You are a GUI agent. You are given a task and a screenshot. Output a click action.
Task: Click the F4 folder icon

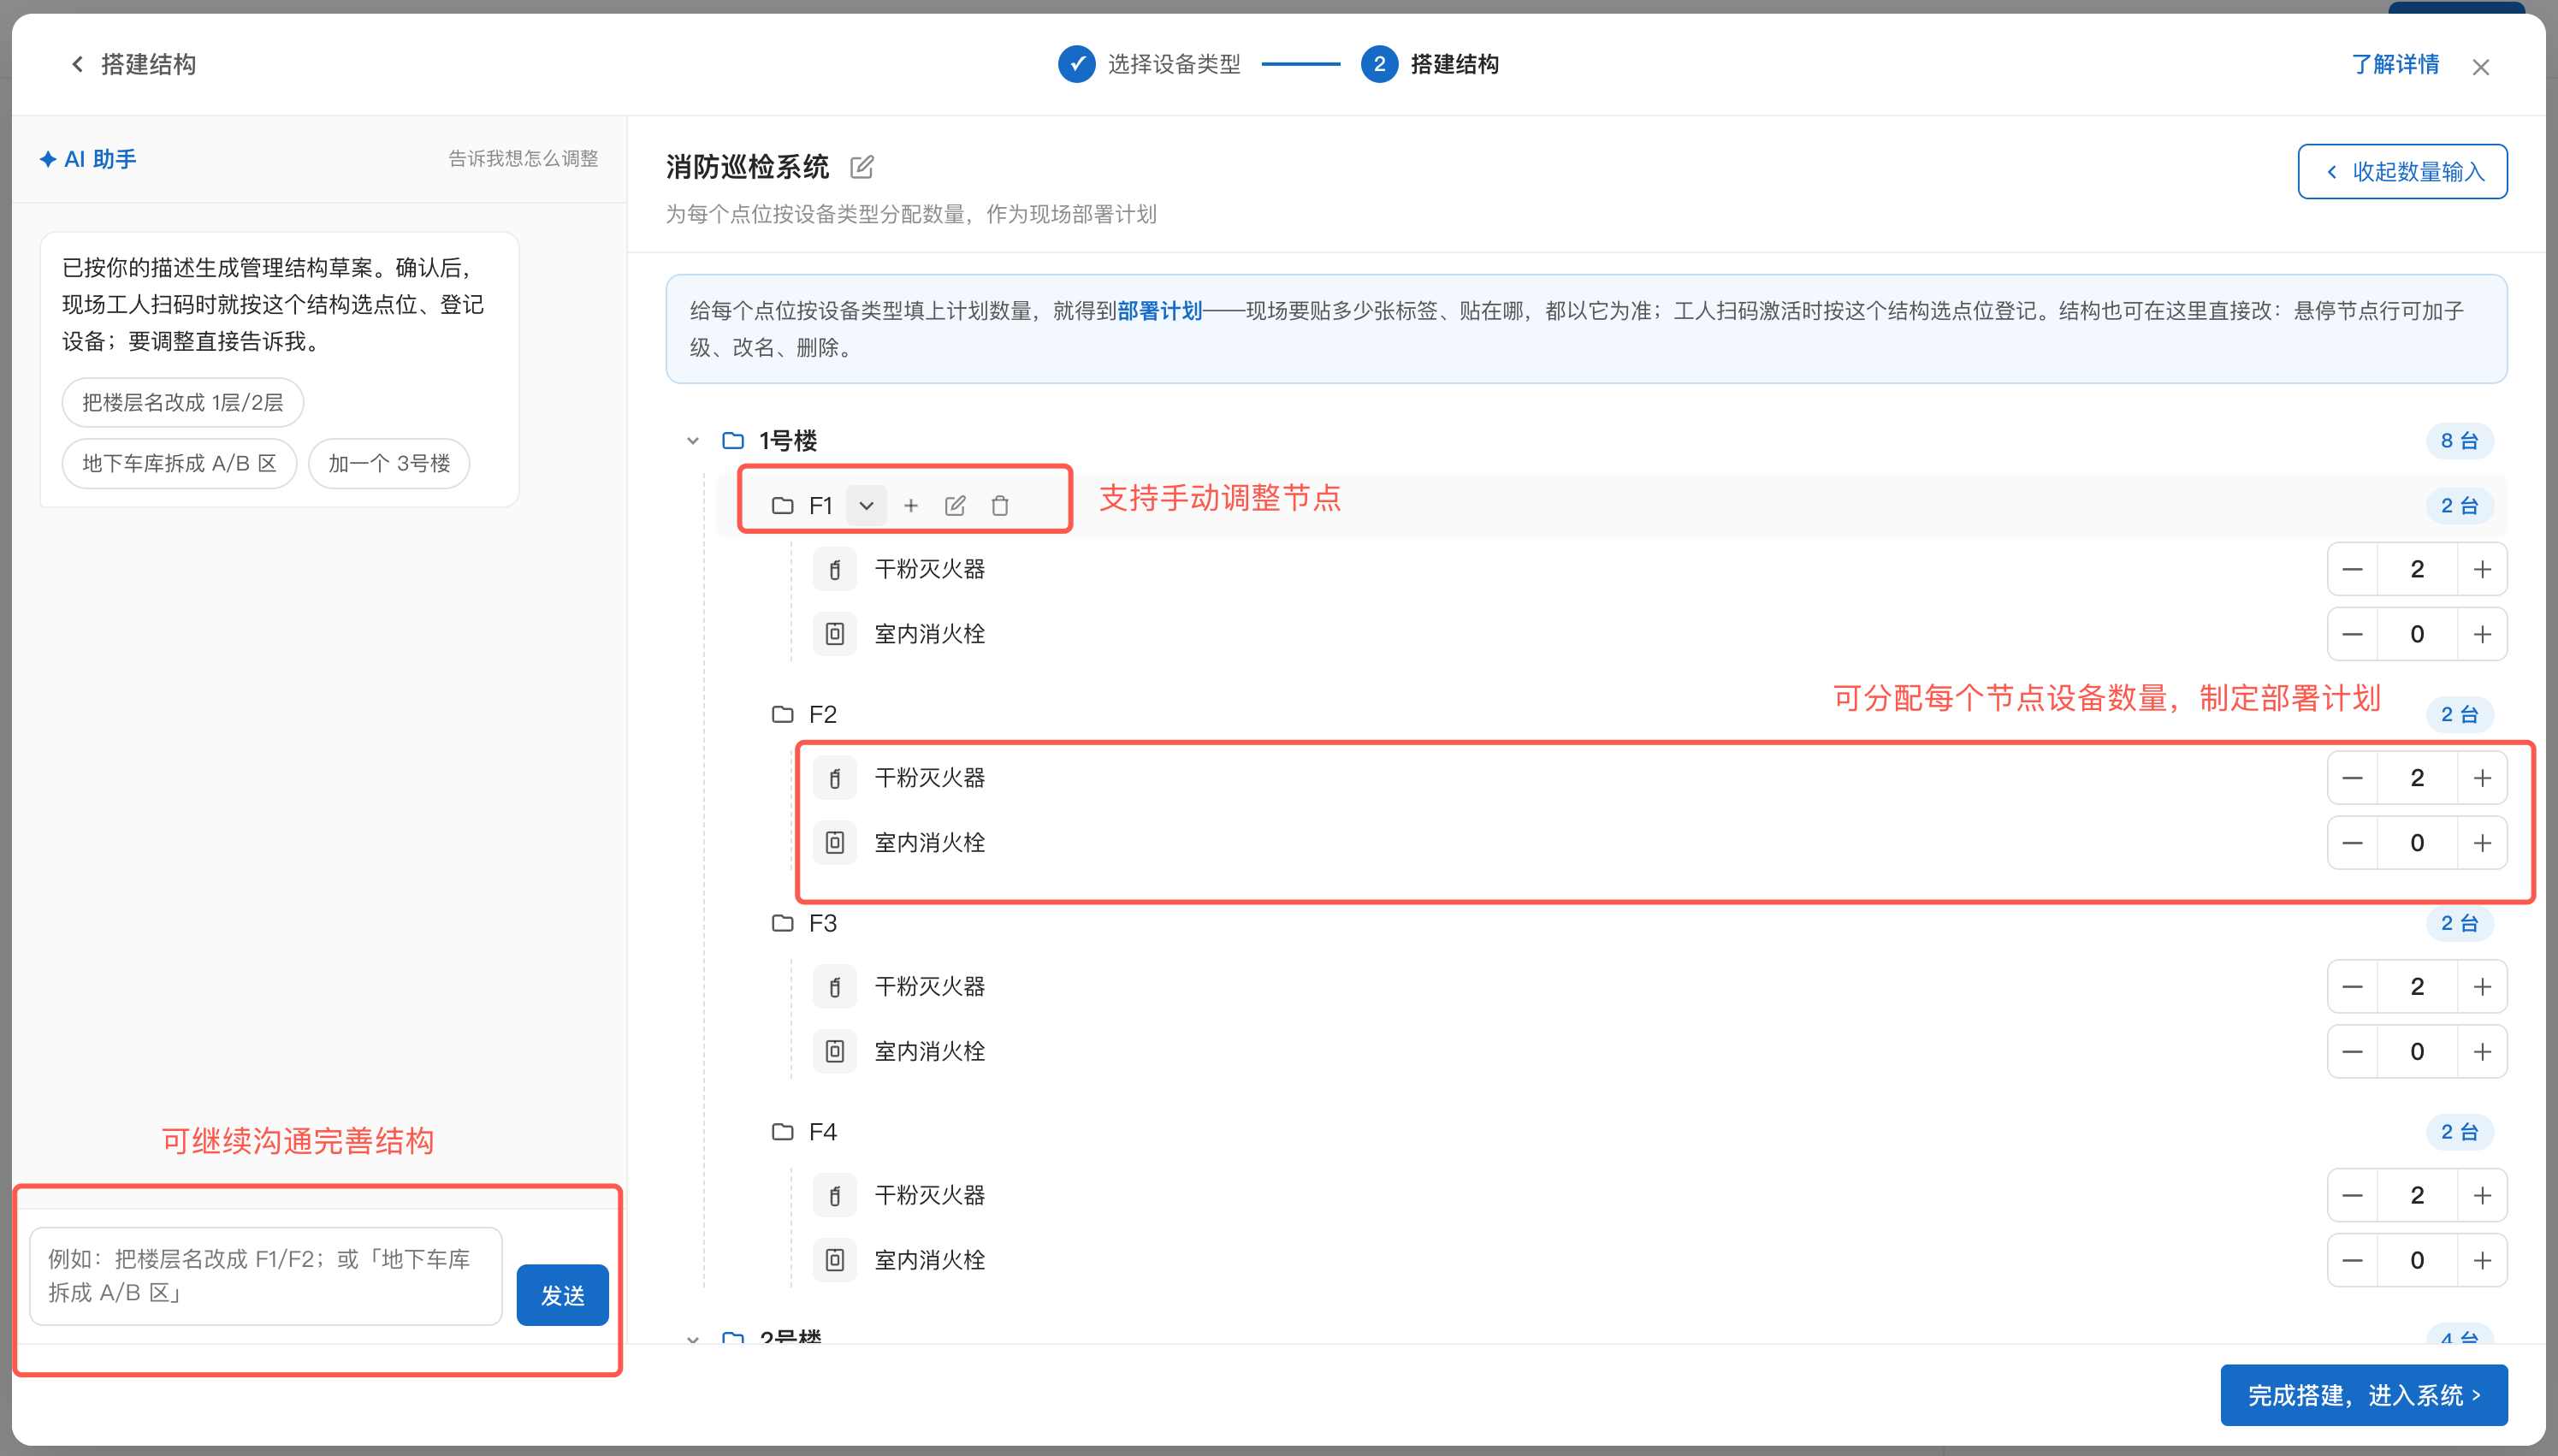782,1132
